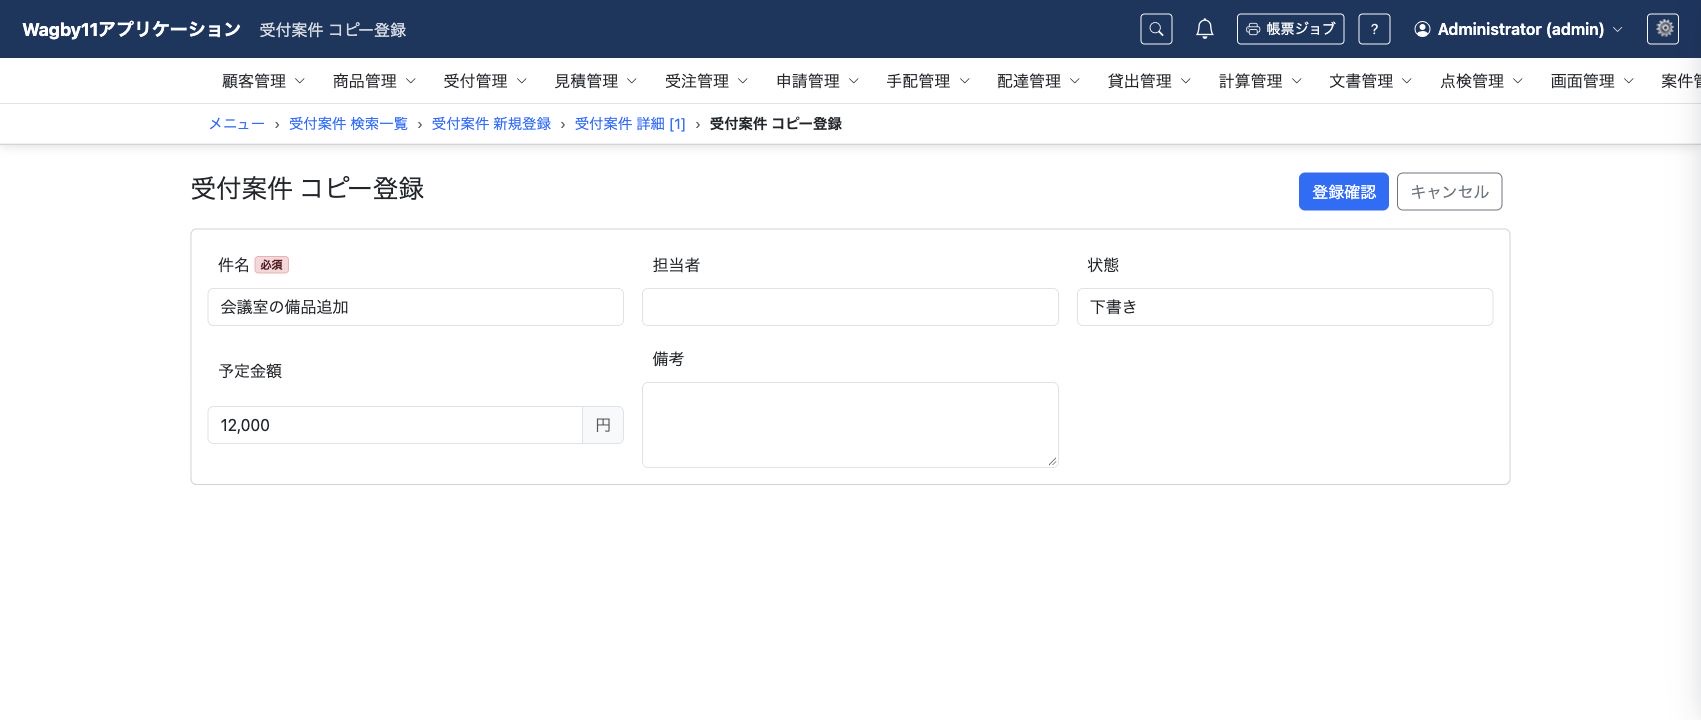Go to 受付案件 新規登録 breadcrumb
The image size is (1701, 720).
click(x=491, y=124)
